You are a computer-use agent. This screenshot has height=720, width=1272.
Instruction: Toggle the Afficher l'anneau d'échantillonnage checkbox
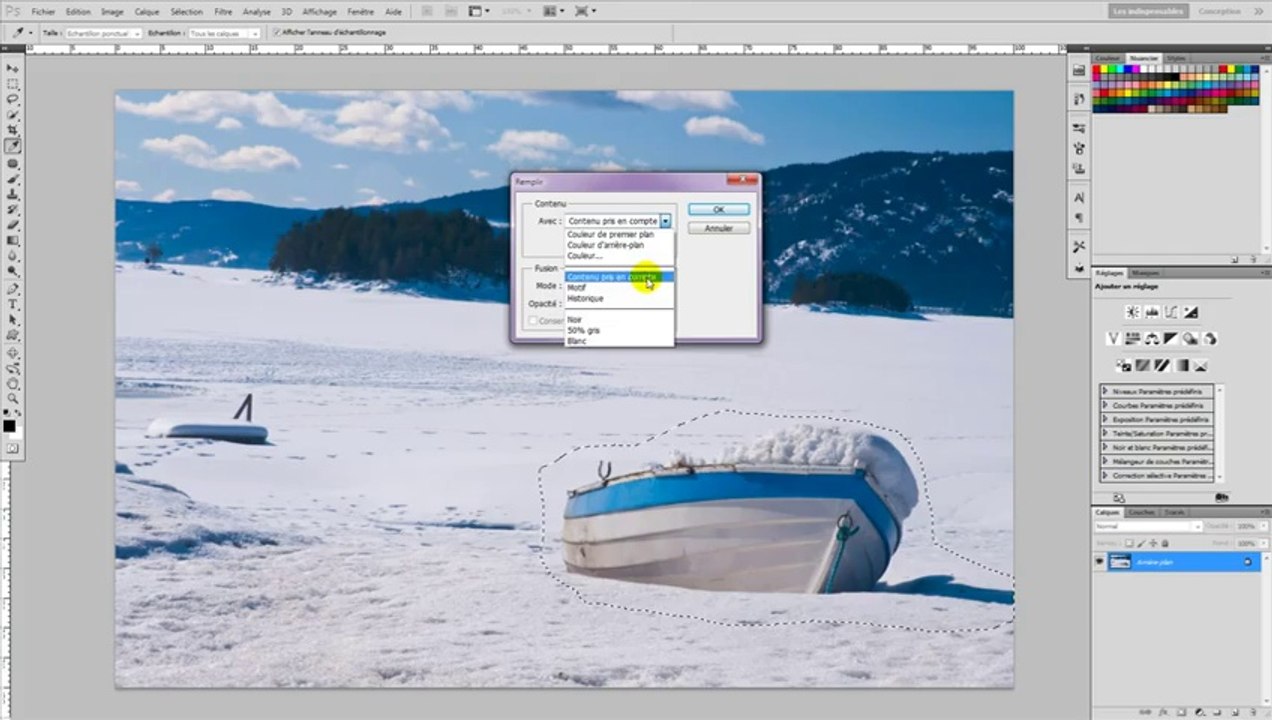(x=277, y=32)
